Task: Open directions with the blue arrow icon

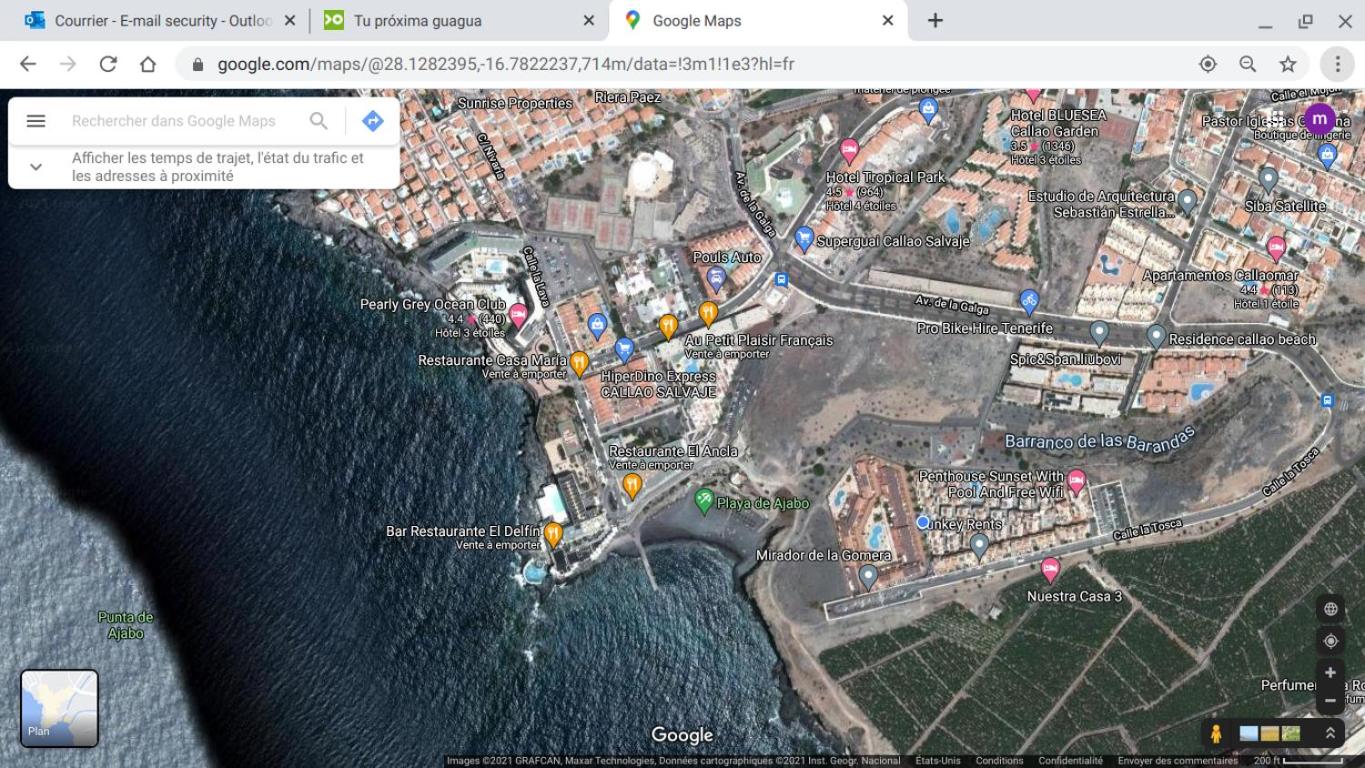Action: tap(373, 121)
